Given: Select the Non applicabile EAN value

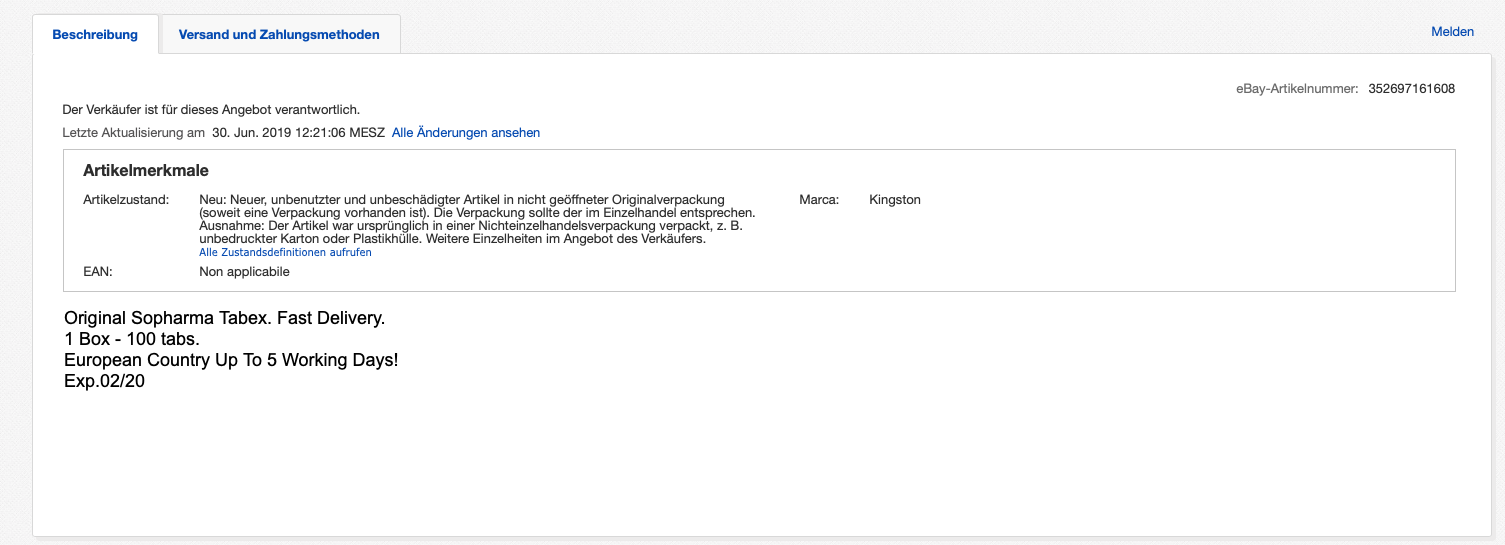Looking at the screenshot, I should 244,272.
